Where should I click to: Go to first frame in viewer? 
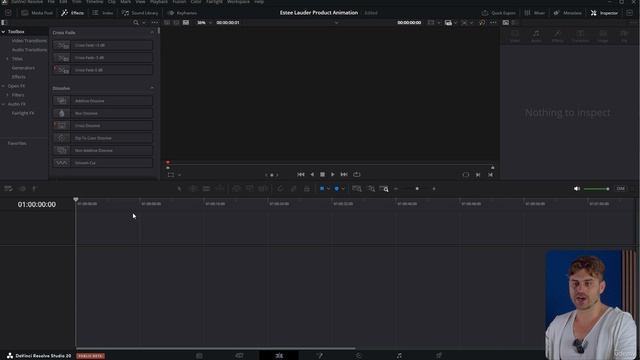(301, 174)
